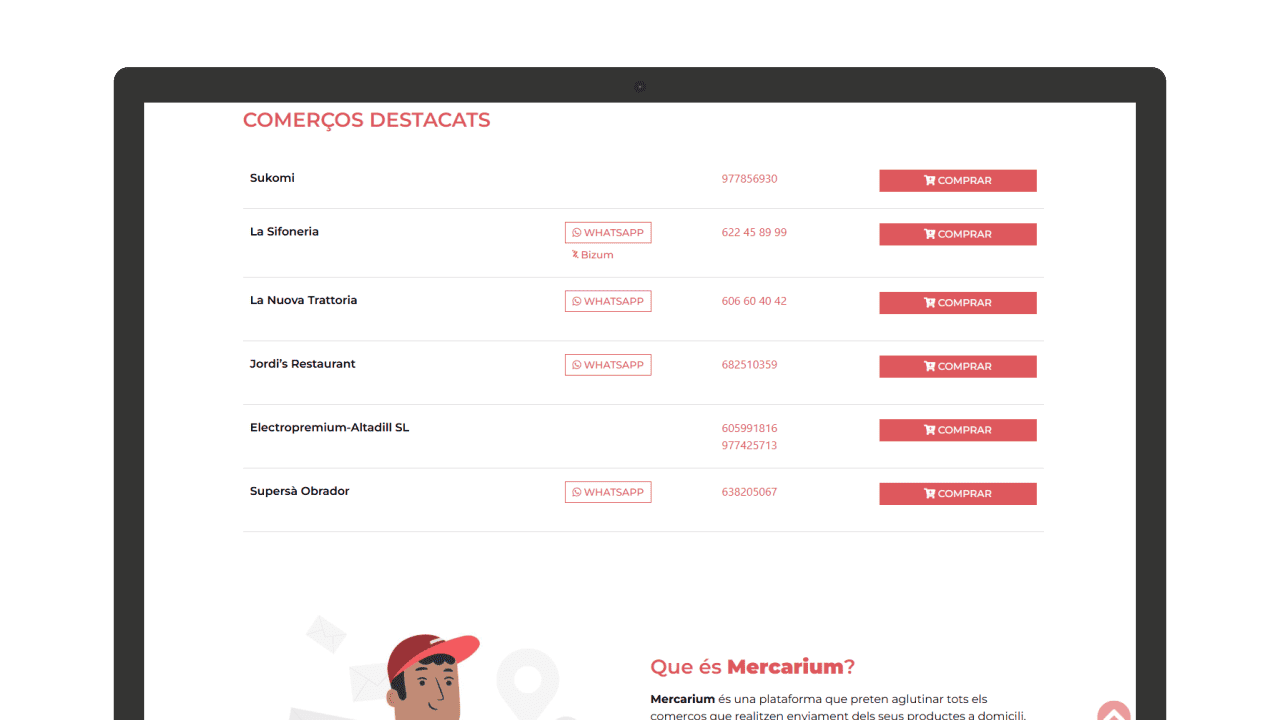Click the scroll-to-top arrow icon
The width and height of the screenshot is (1280, 720).
1113,711
